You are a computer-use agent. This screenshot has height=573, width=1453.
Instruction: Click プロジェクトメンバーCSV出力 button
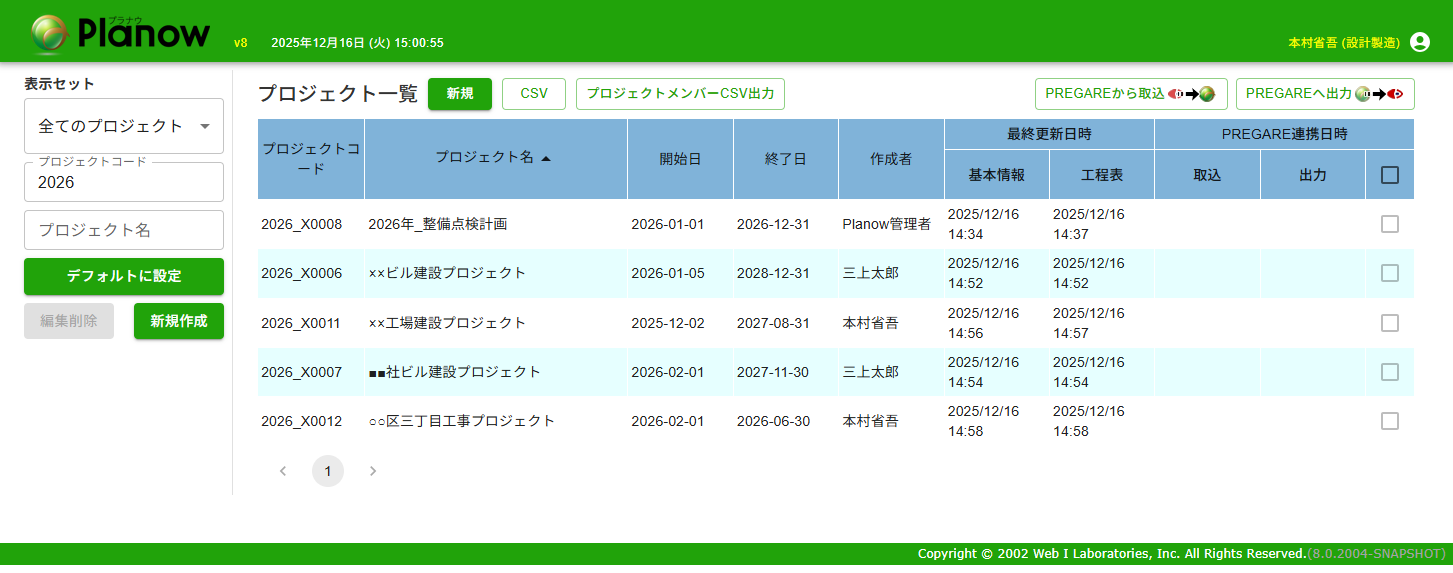[680, 94]
